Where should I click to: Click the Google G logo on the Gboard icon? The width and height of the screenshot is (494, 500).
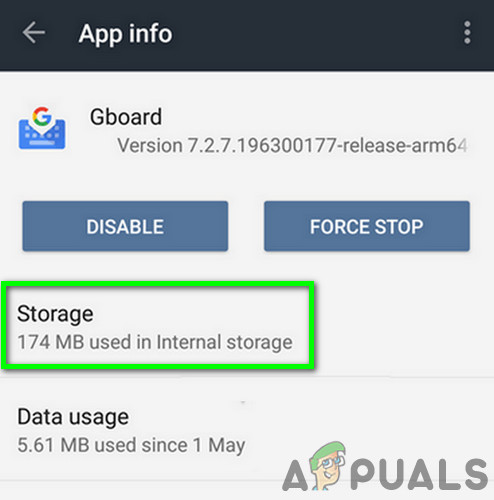tap(42, 116)
